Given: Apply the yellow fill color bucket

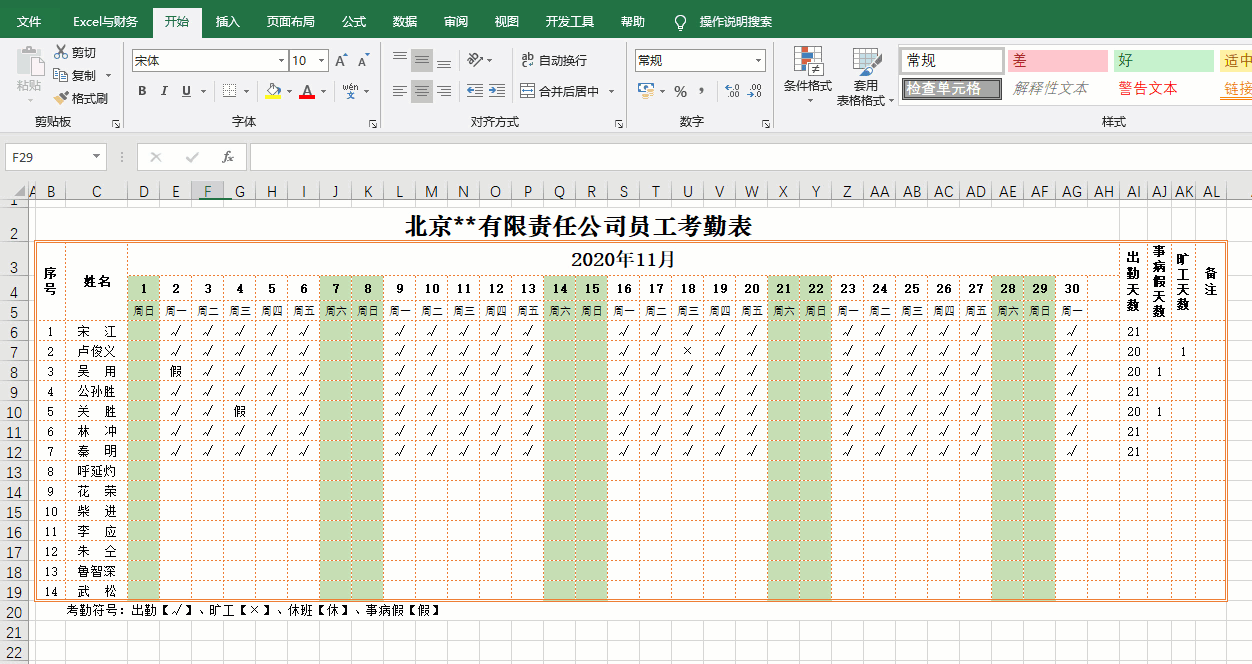Looking at the screenshot, I should tap(273, 91).
